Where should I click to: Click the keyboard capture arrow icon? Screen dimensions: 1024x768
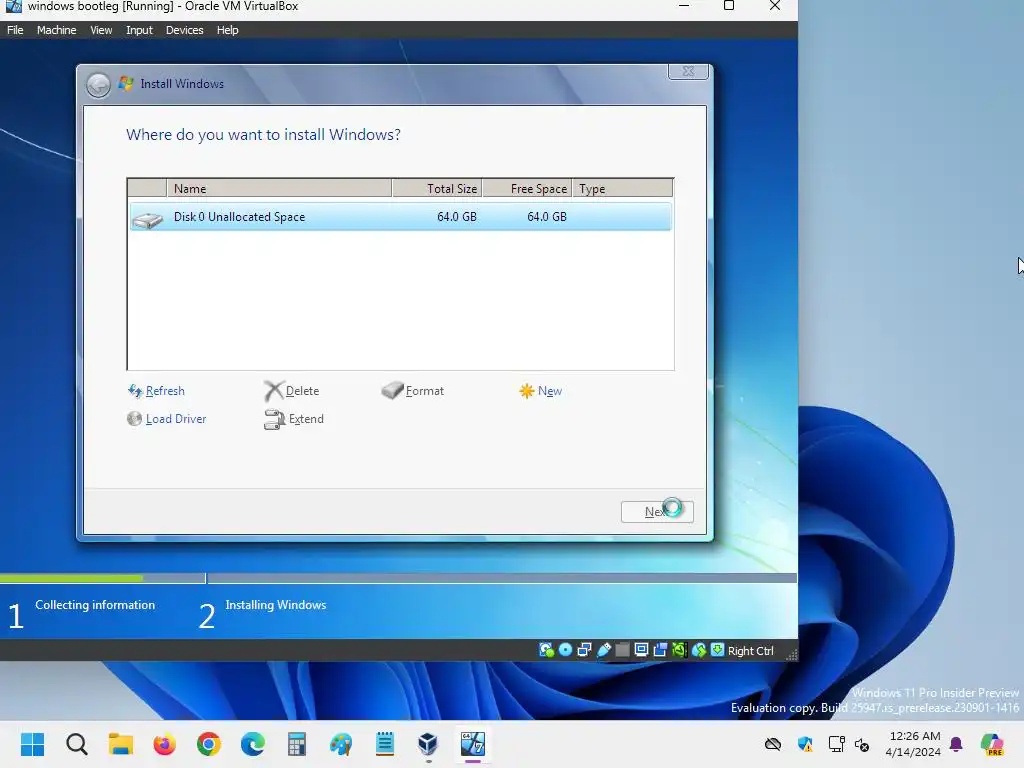point(717,650)
